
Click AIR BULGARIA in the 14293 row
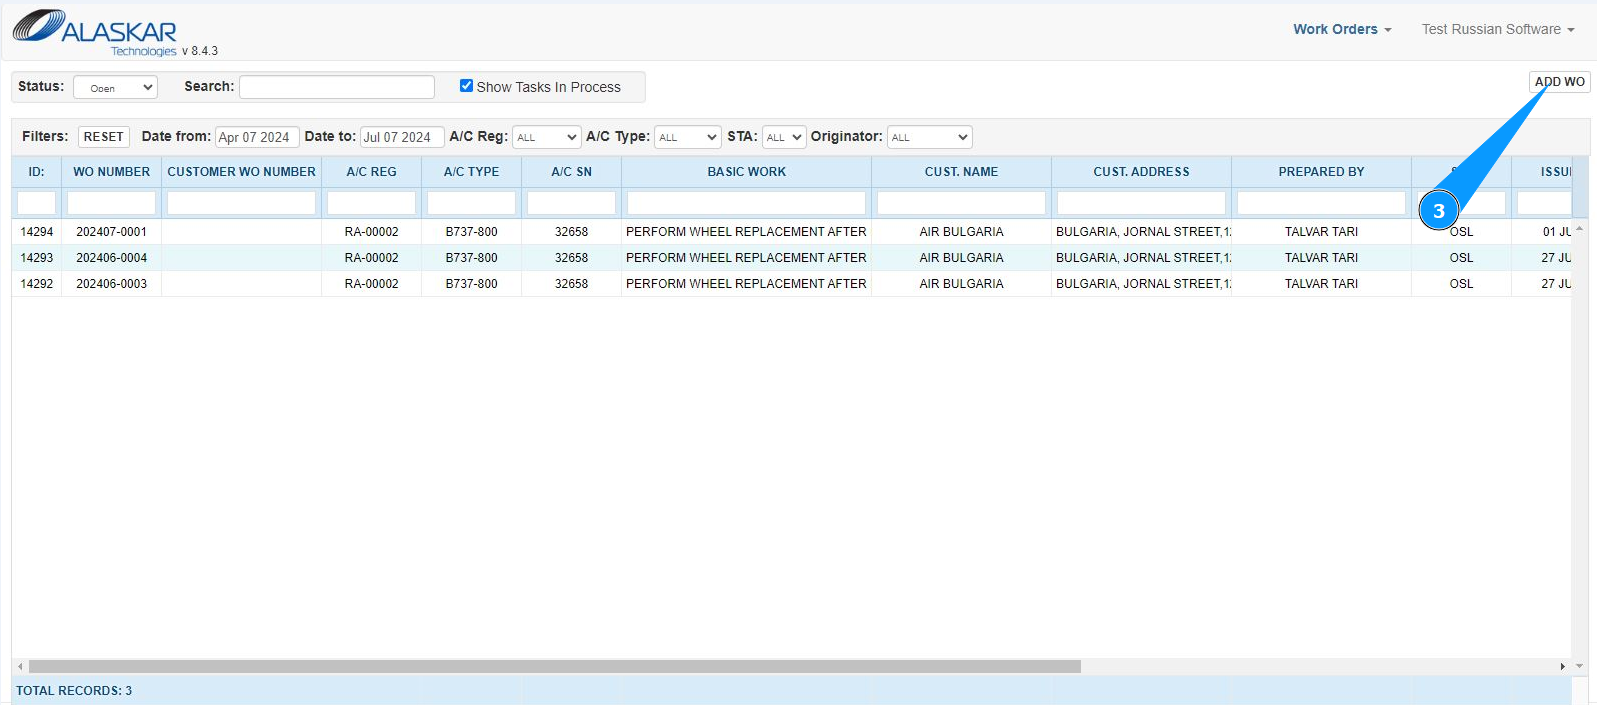click(x=962, y=258)
